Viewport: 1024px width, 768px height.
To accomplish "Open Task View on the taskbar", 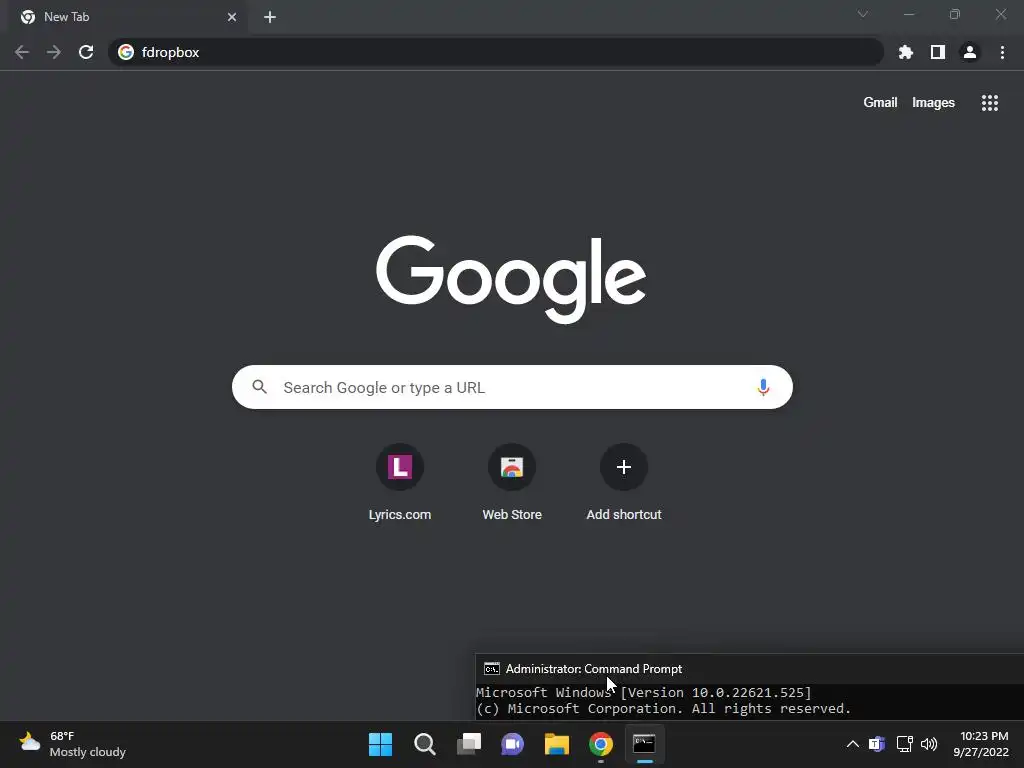I will click(469, 744).
